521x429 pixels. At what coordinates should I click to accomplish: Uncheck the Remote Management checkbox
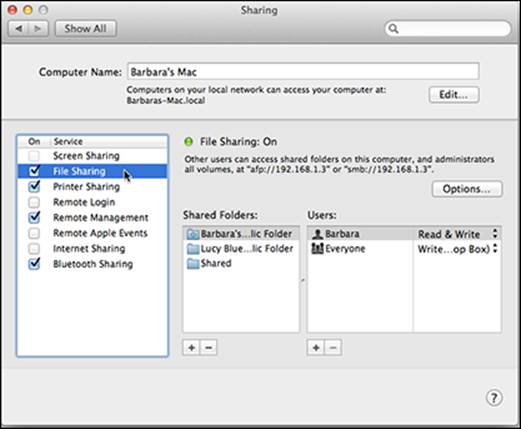pyautogui.click(x=34, y=217)
